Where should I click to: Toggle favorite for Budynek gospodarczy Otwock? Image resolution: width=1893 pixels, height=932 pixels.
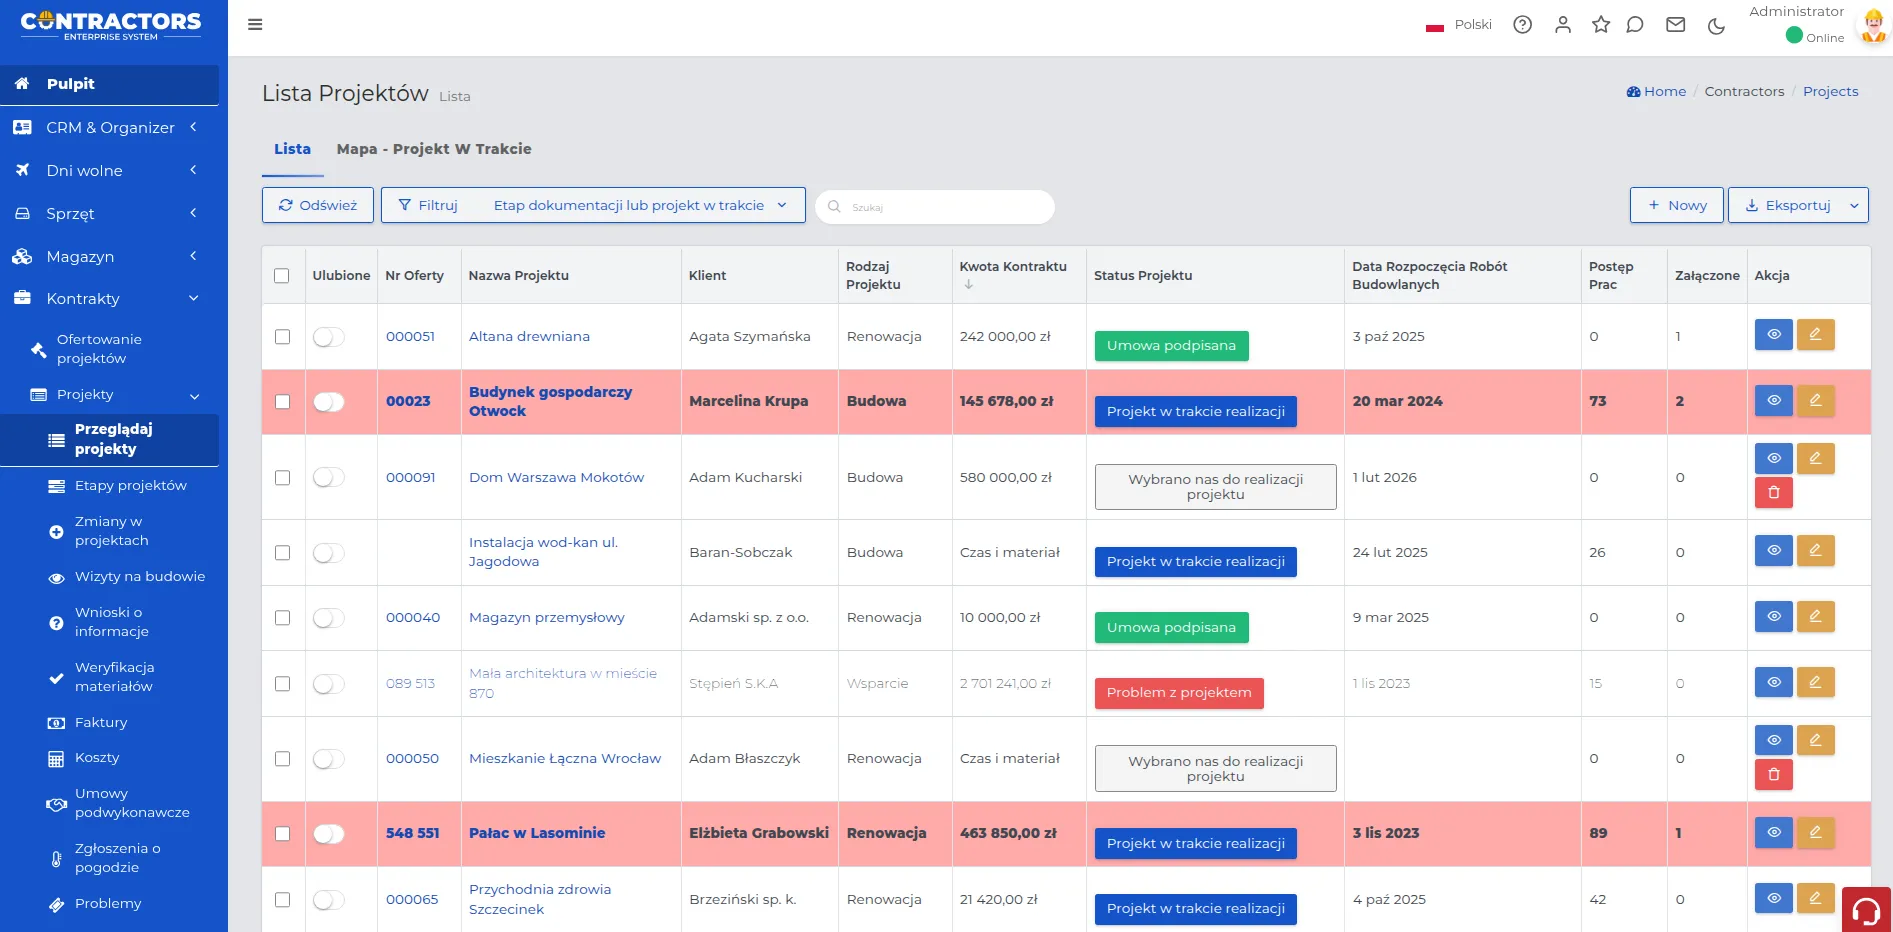328,402
